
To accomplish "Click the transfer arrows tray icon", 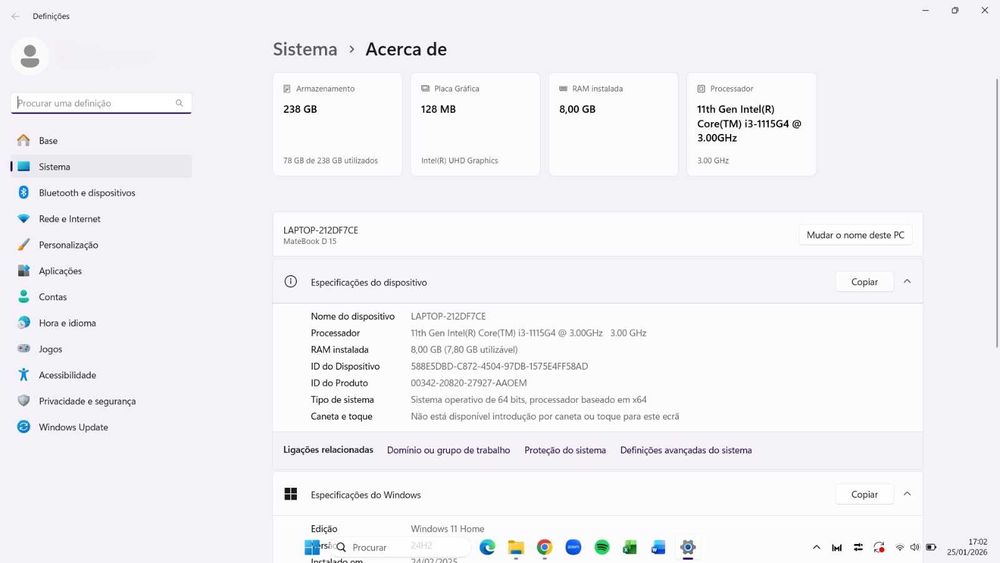I will click(x=858, y=547).
